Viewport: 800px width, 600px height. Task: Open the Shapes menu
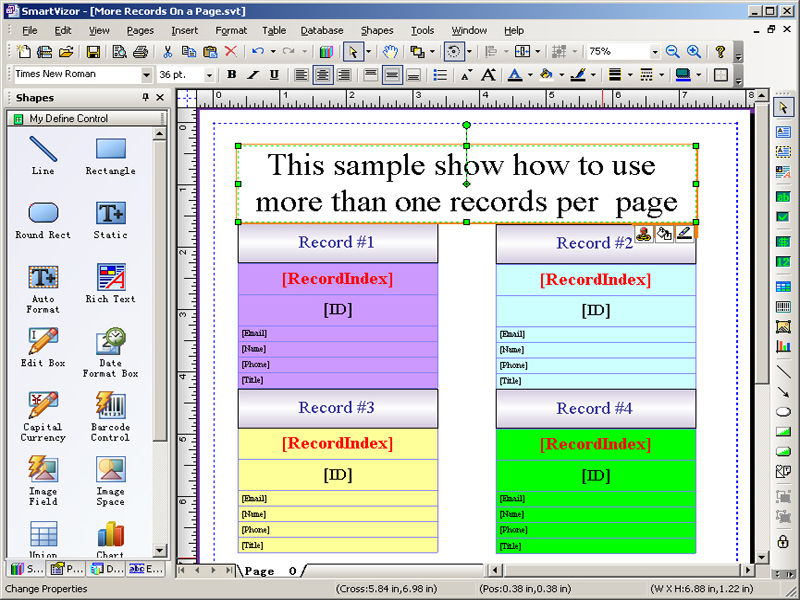click(x=377, y=31)
